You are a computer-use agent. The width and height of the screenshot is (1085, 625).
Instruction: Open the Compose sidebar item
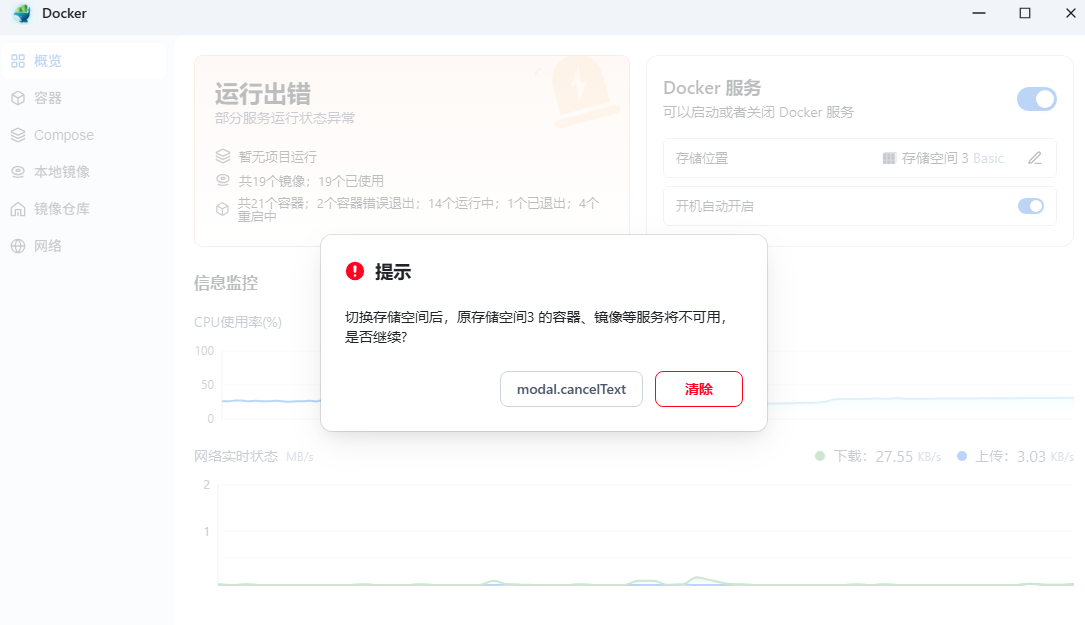click(x=83, y=135)
